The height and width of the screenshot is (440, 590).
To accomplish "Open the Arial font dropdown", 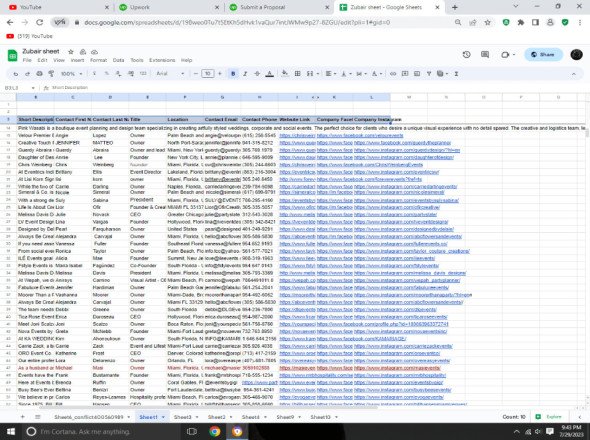I will [x=170, y=74].
